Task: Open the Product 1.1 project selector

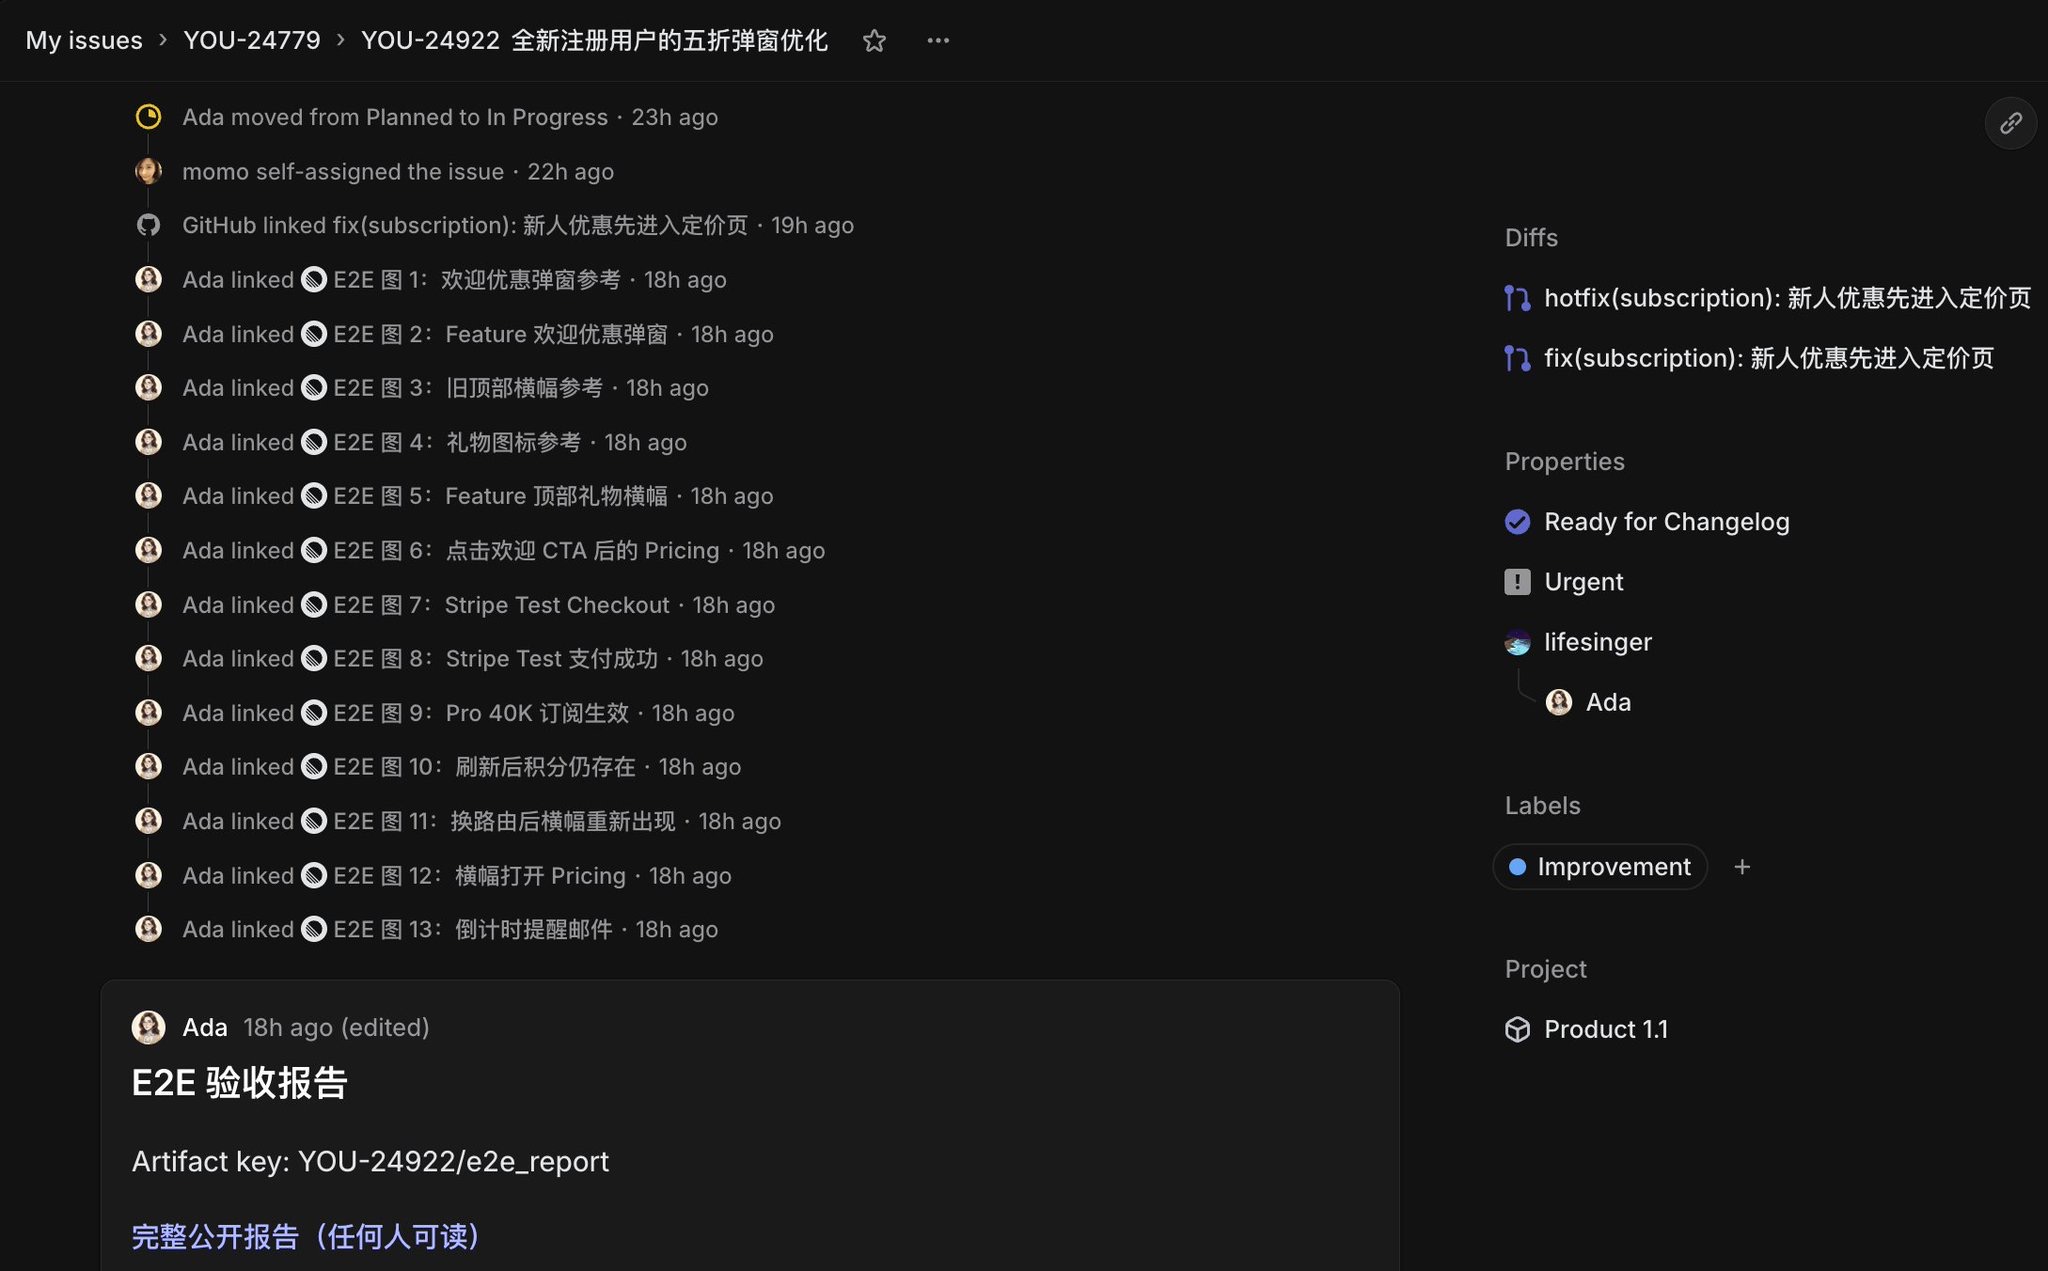Action: coord(1605,1029)
